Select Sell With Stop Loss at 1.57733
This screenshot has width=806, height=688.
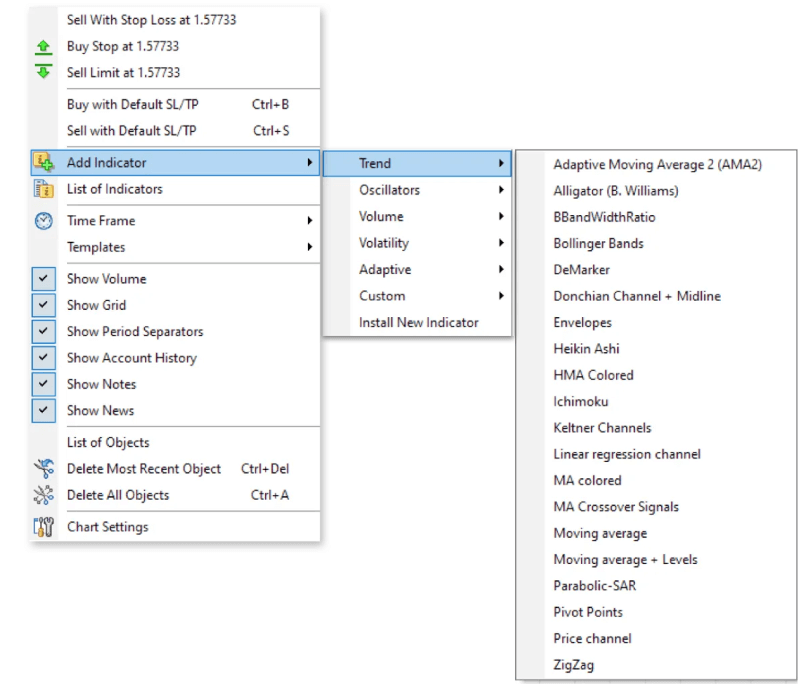151,20
